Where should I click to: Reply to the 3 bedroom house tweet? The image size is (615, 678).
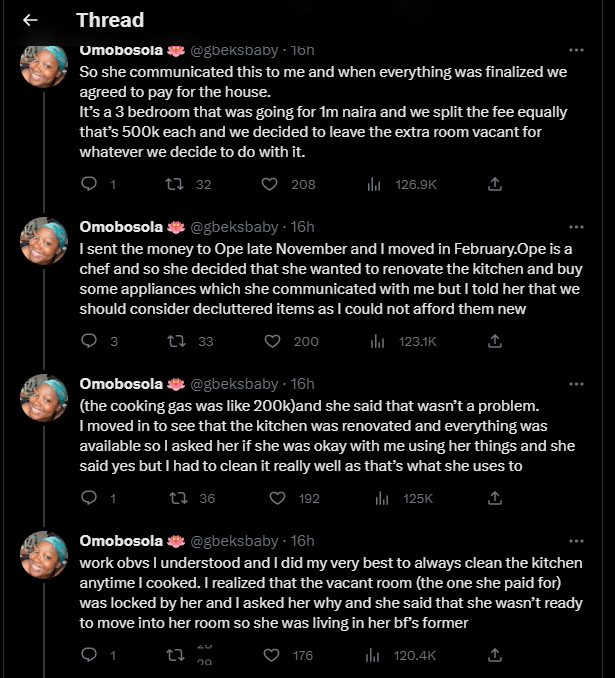click(x=89, y=184)
